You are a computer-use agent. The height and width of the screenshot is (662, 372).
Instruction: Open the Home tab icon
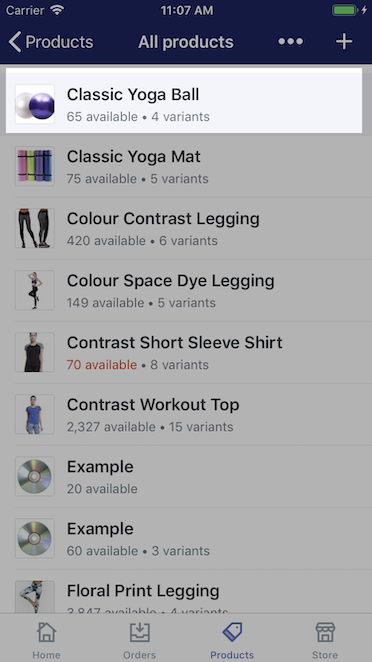46,632
